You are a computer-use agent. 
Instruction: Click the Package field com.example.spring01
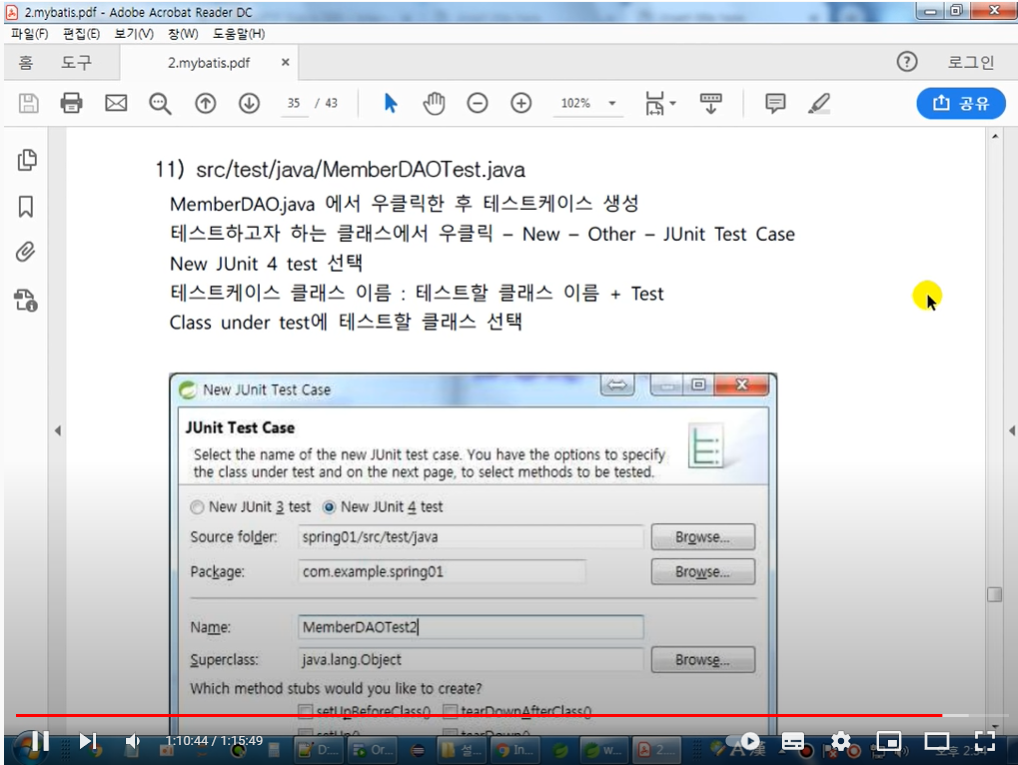441,572
